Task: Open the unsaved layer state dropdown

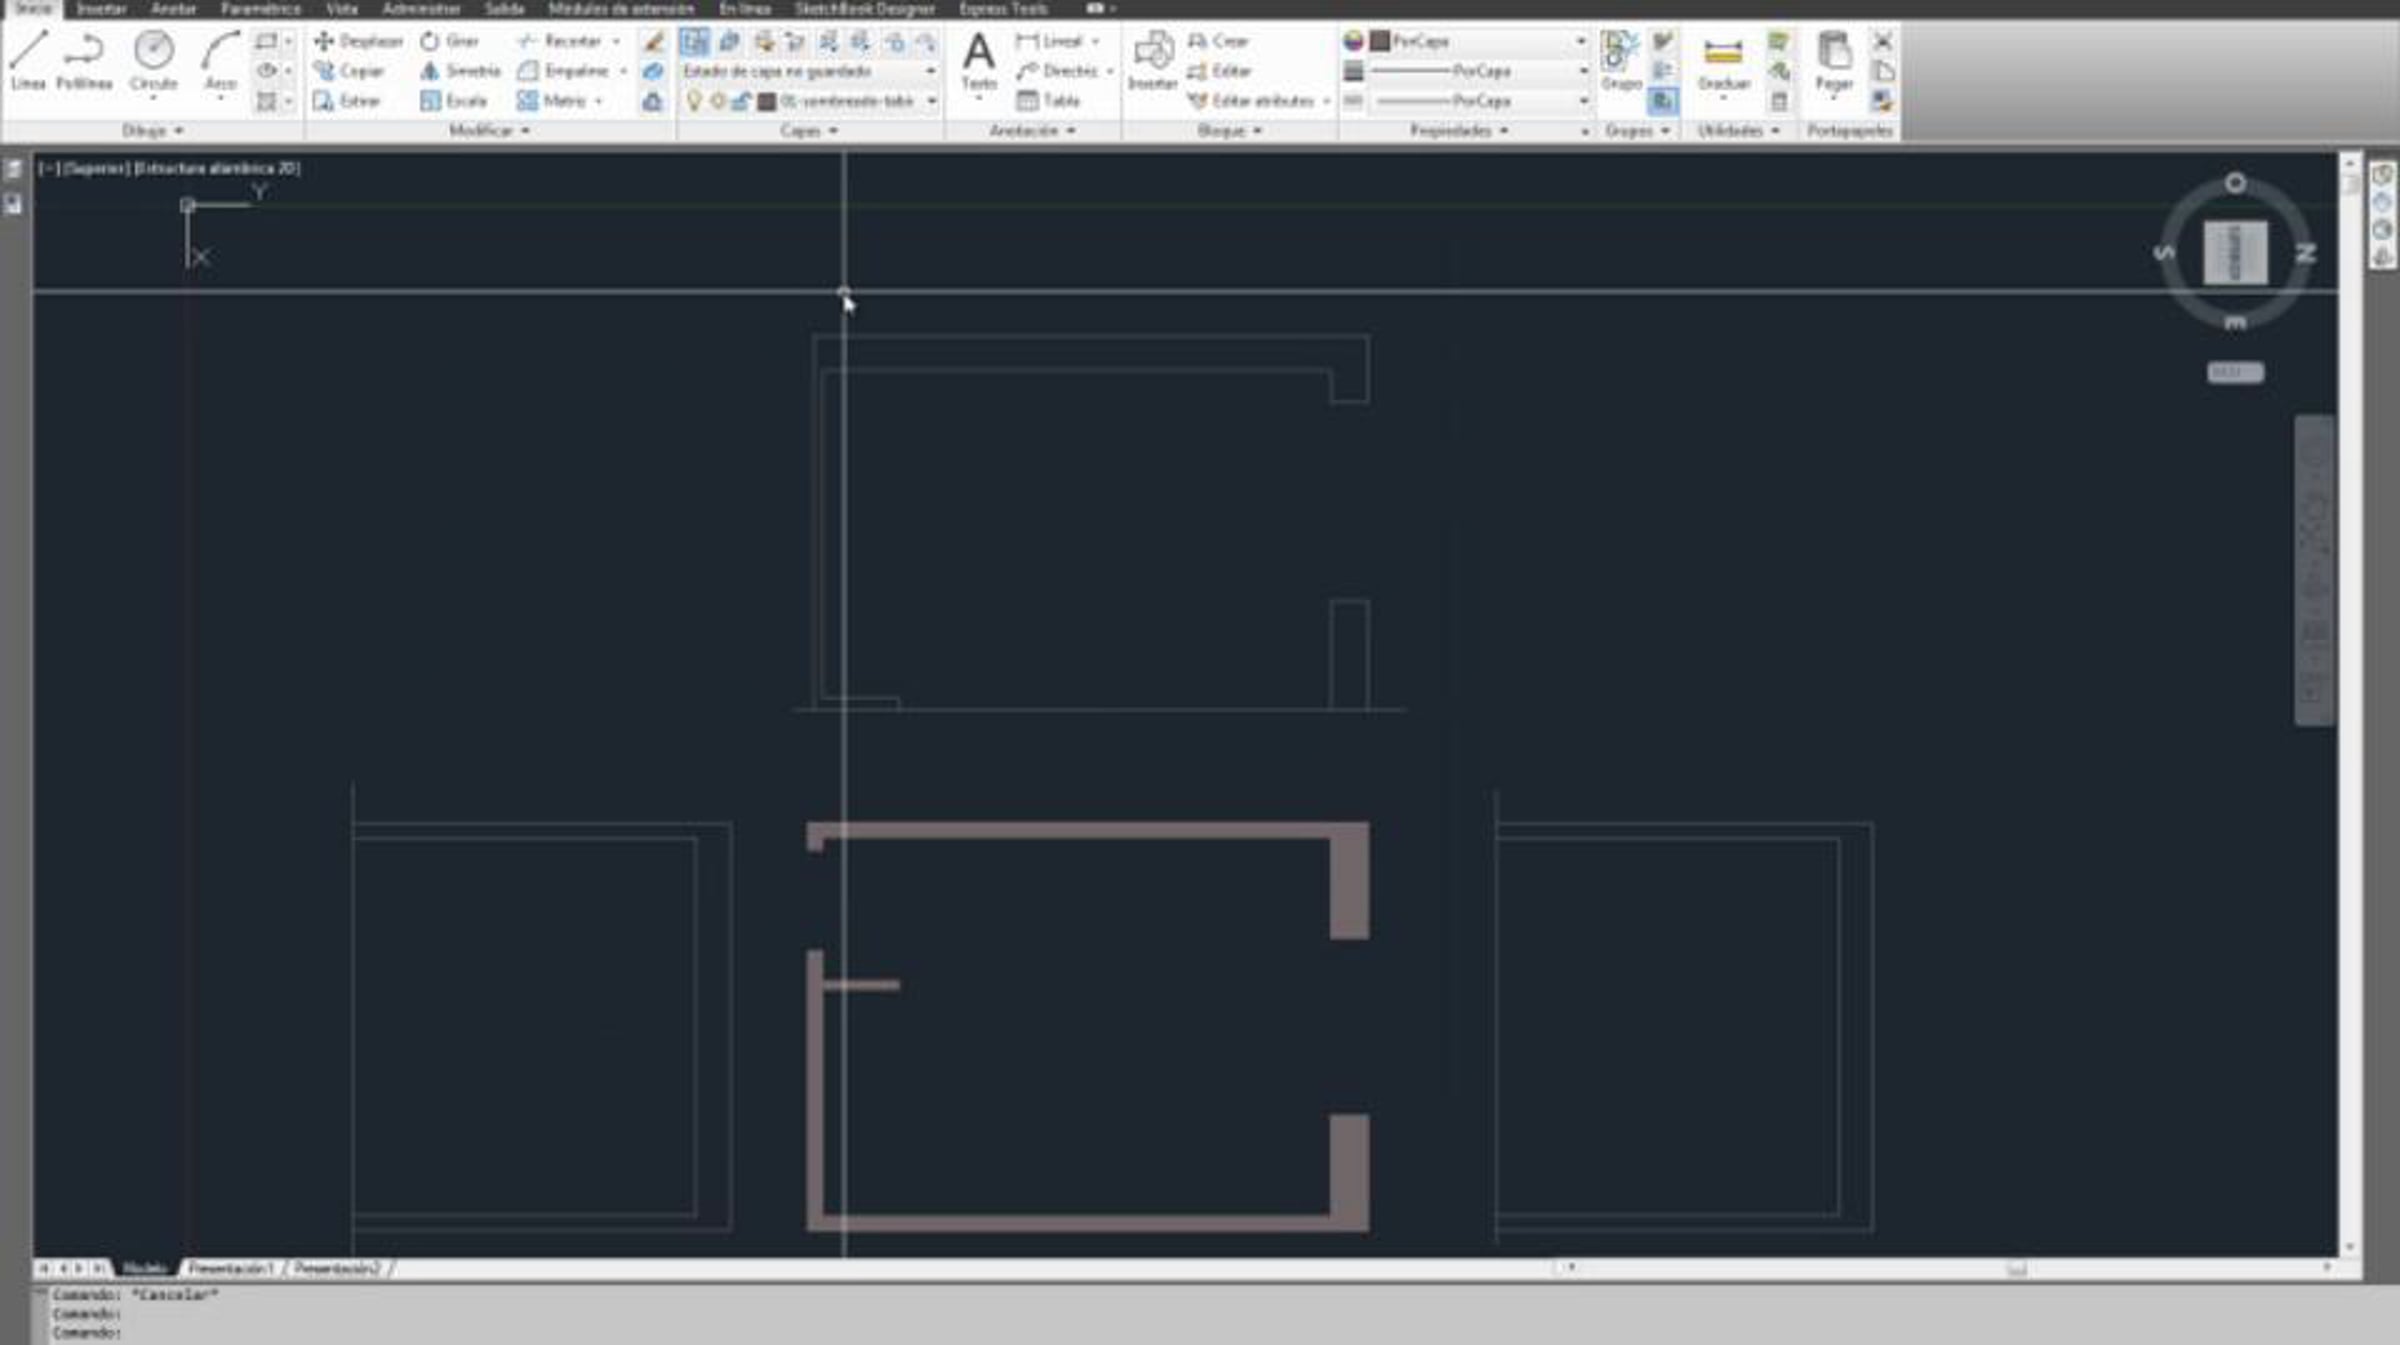Action: click(x=930, y=72)
